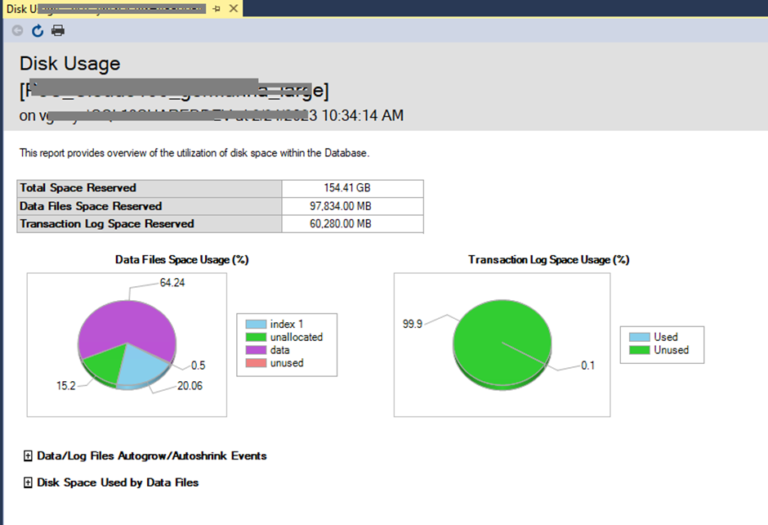
Task: Click the Refresh report icon
Action: tap(37, 31)
